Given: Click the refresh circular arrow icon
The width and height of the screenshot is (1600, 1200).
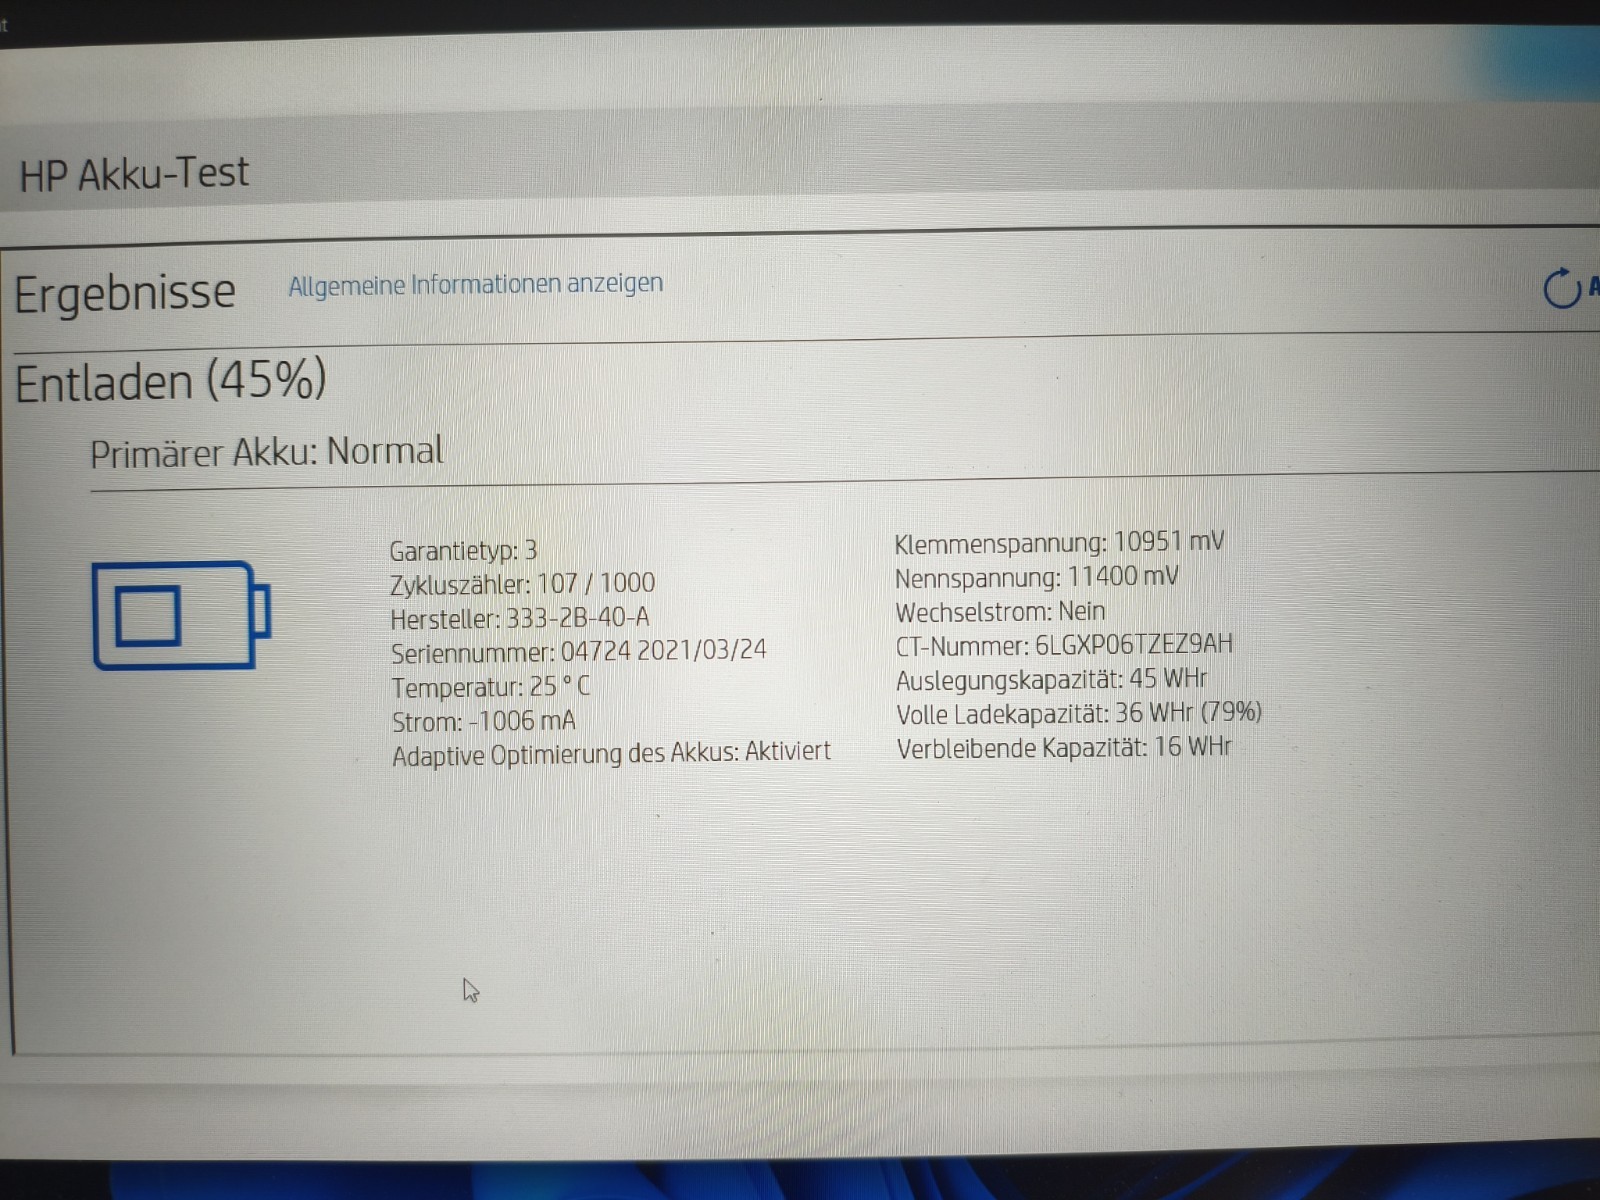Looking at the screenshot, I should click(1561, 288).
